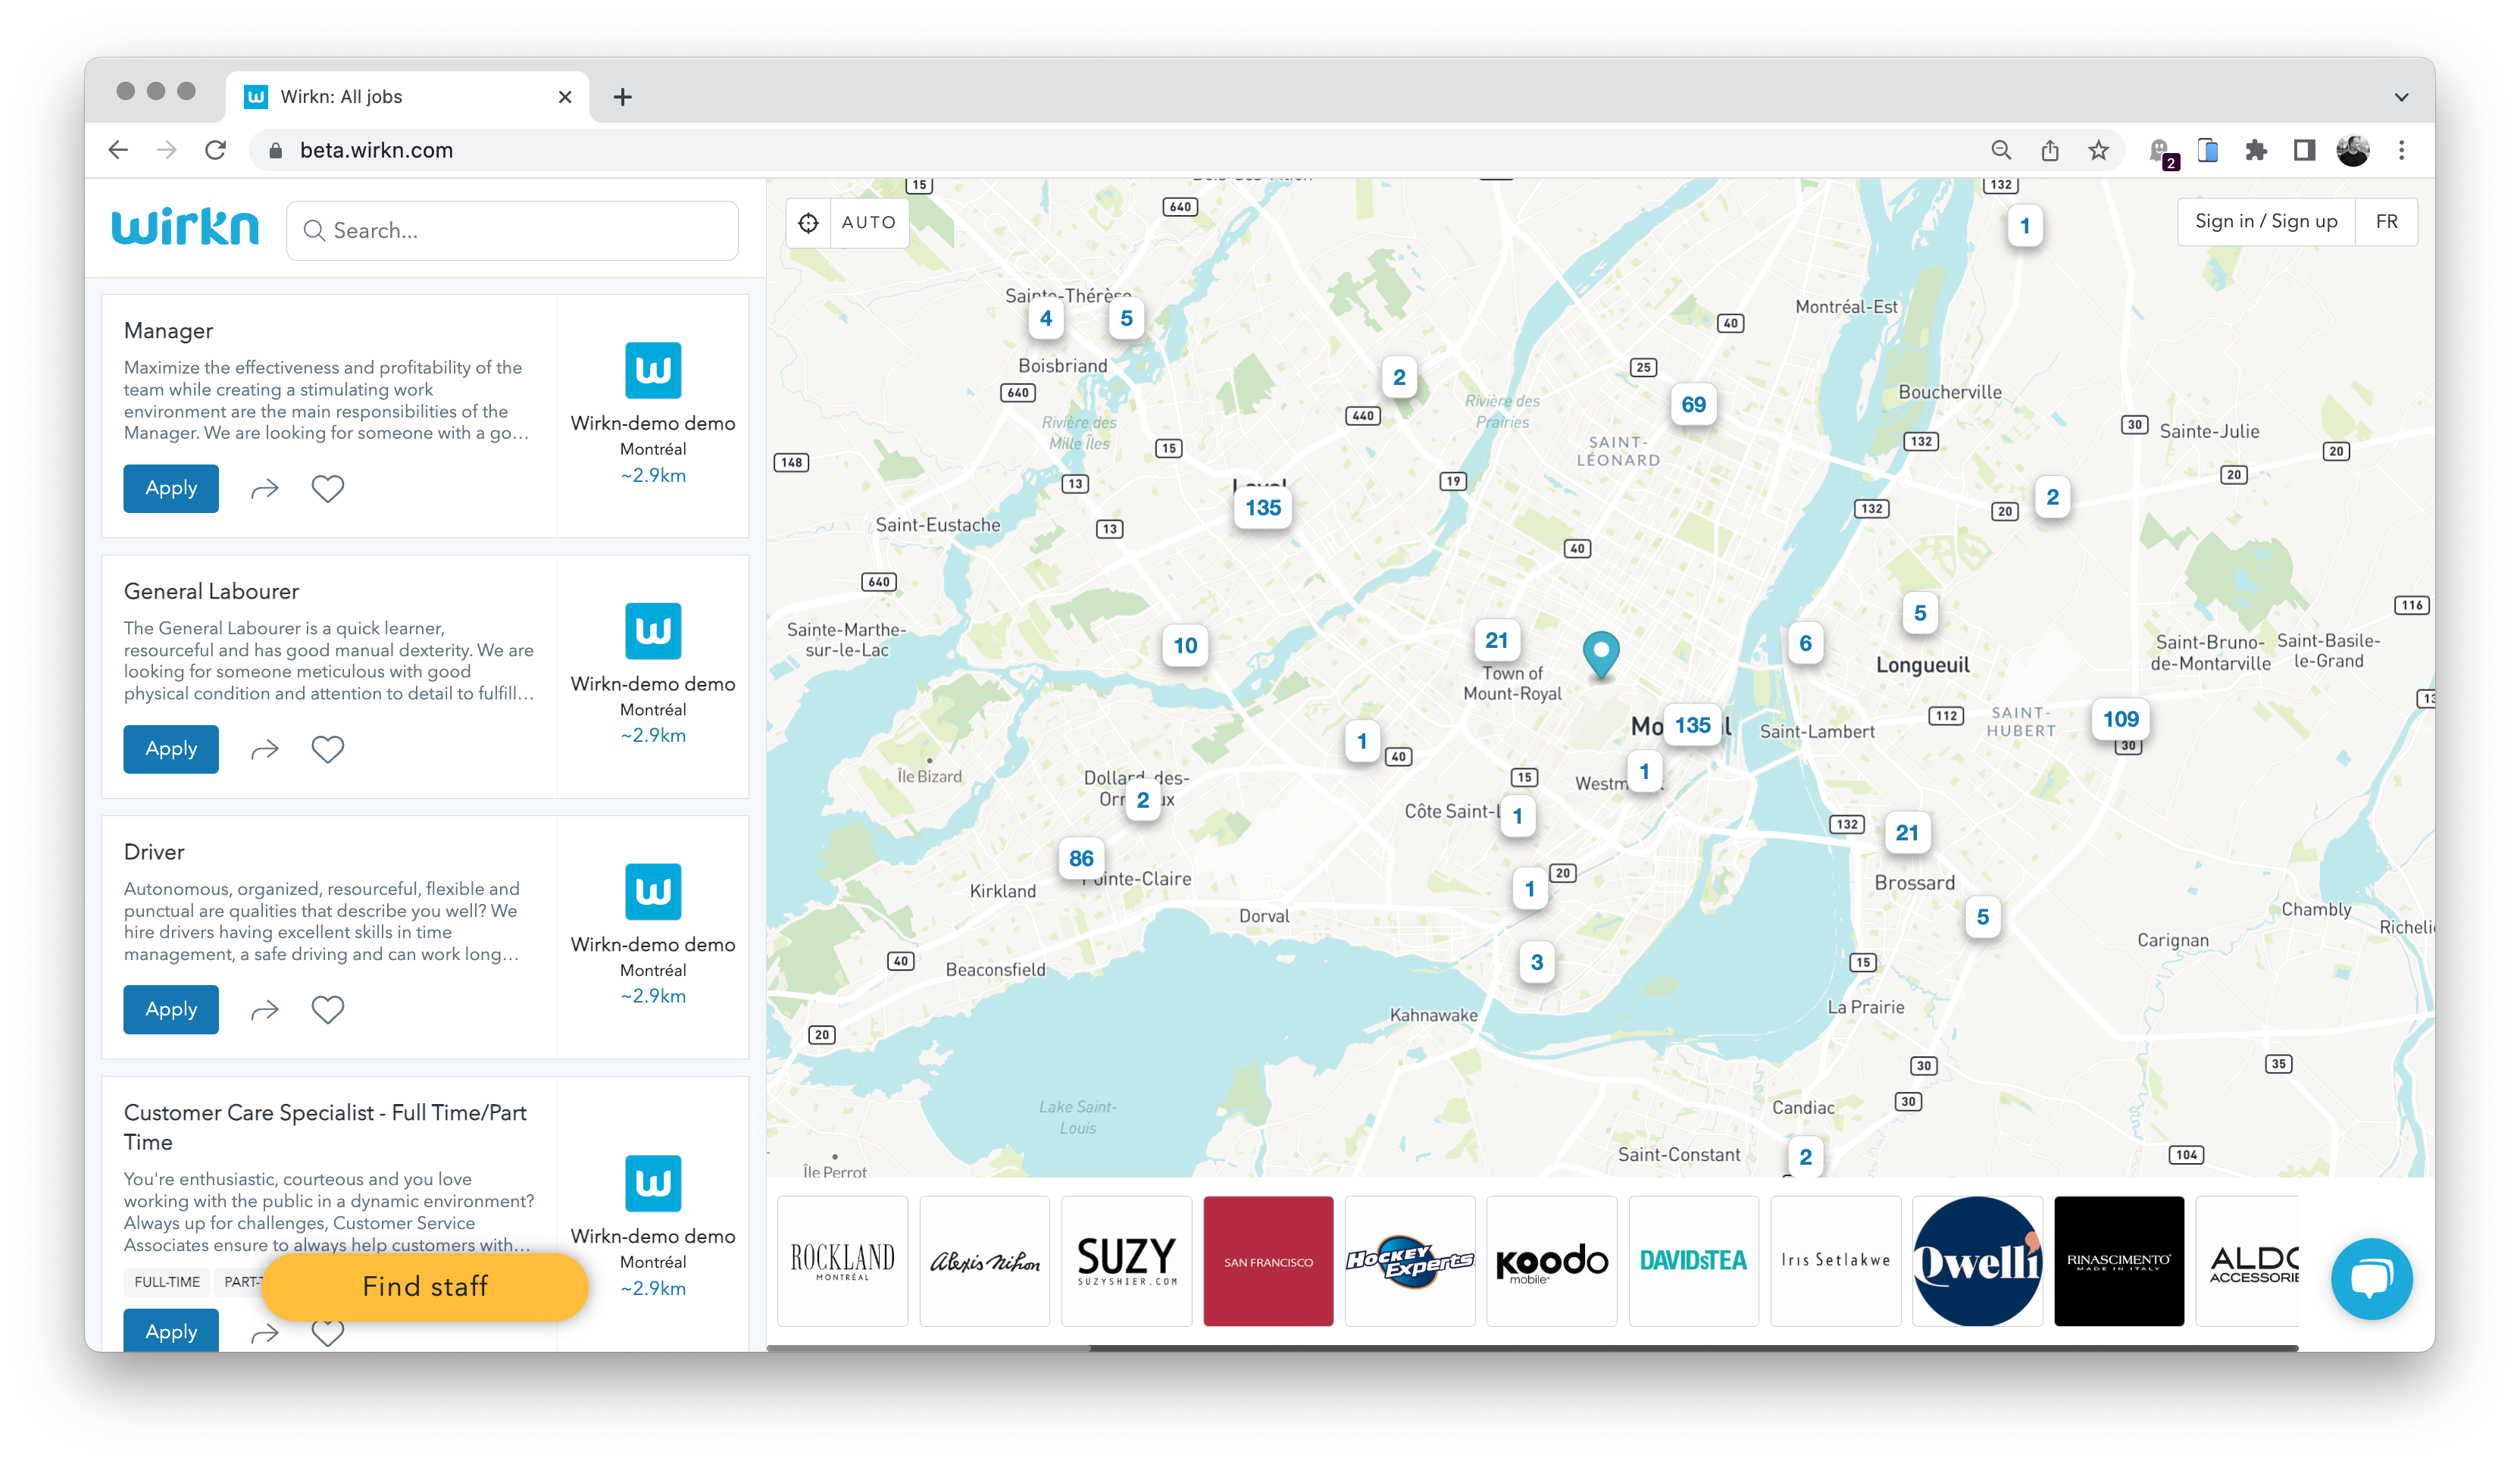
Task: Expand the 109 cluster near Saint-Hubert
Action: [2122, 718]
